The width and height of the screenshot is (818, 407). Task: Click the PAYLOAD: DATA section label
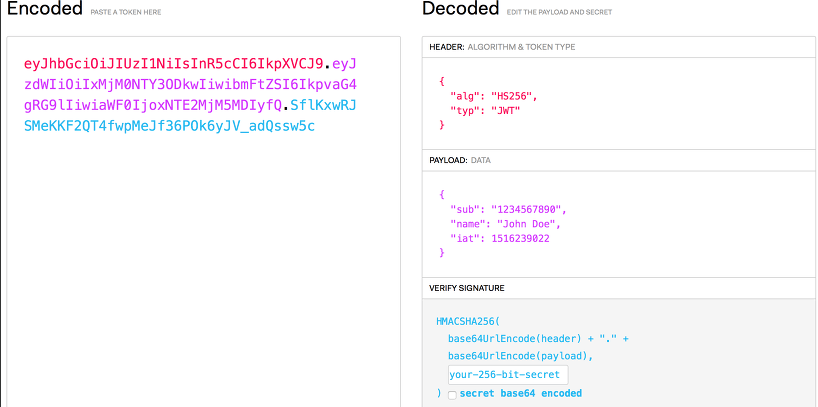[x=460, y=160]
